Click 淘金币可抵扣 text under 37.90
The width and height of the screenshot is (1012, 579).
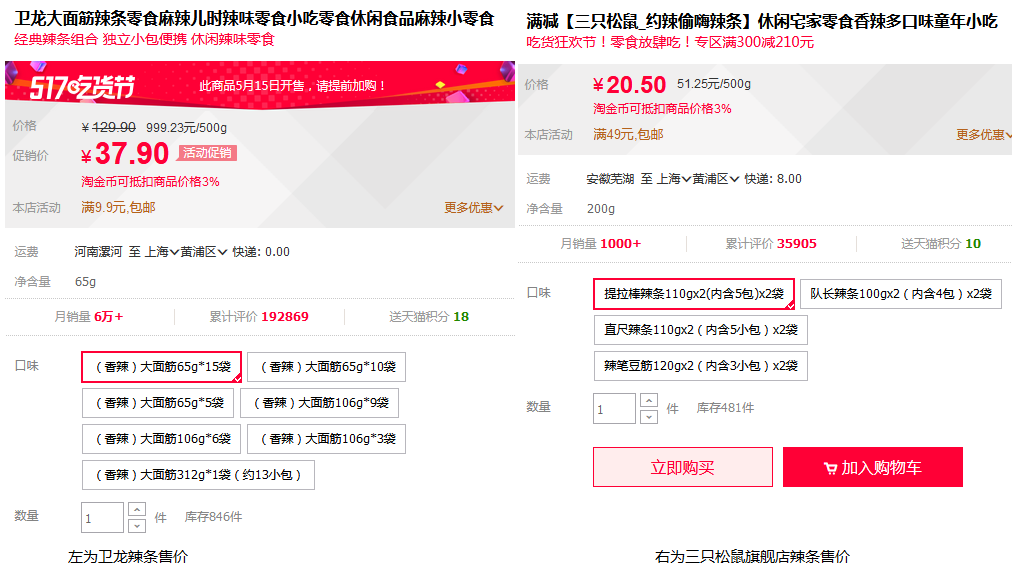(x=150, y=181)
